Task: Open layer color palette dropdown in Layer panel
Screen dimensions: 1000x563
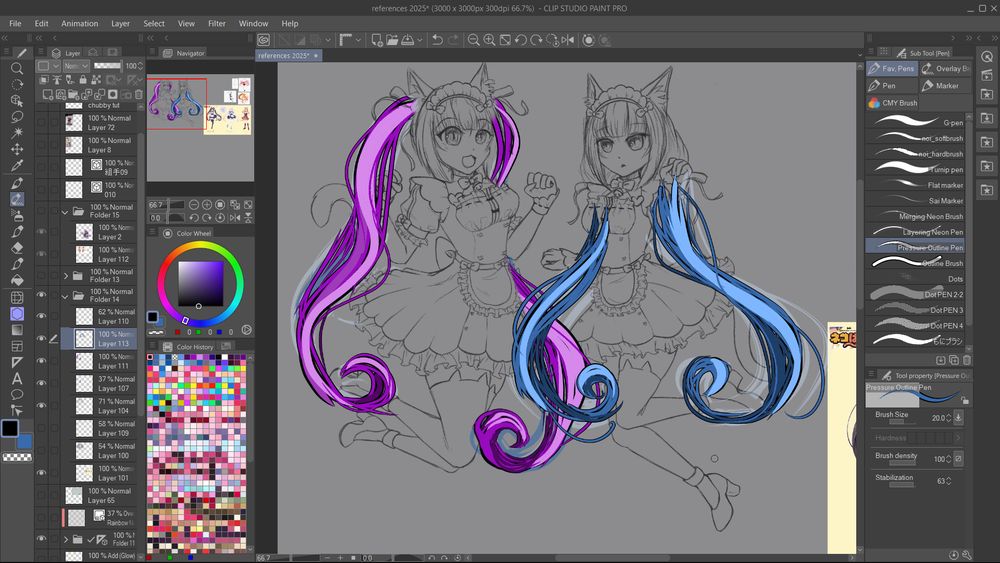Action: tap(48, 66)
